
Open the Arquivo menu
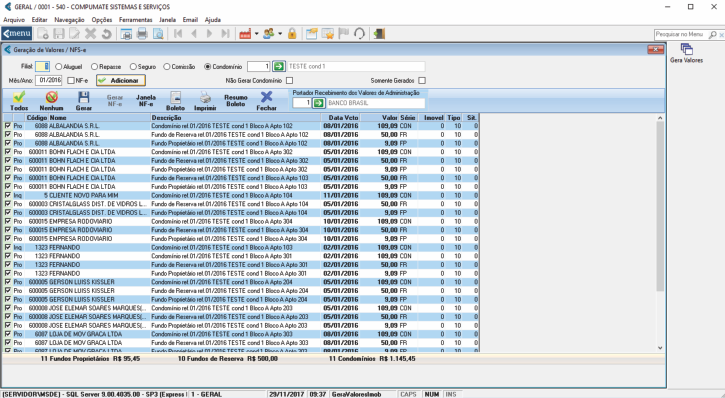[x=14, y=20]
